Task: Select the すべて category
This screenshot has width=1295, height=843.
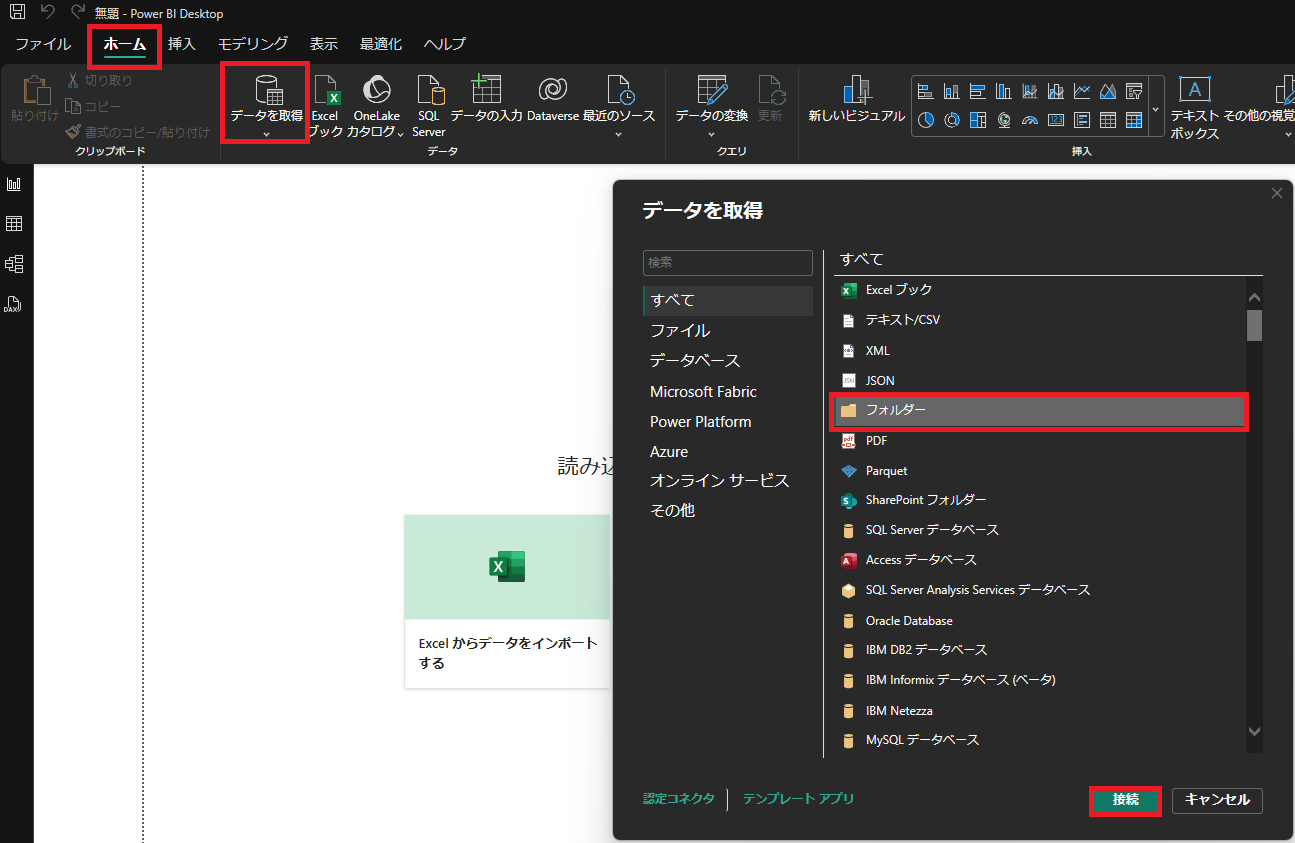Action: click(728, 300)
